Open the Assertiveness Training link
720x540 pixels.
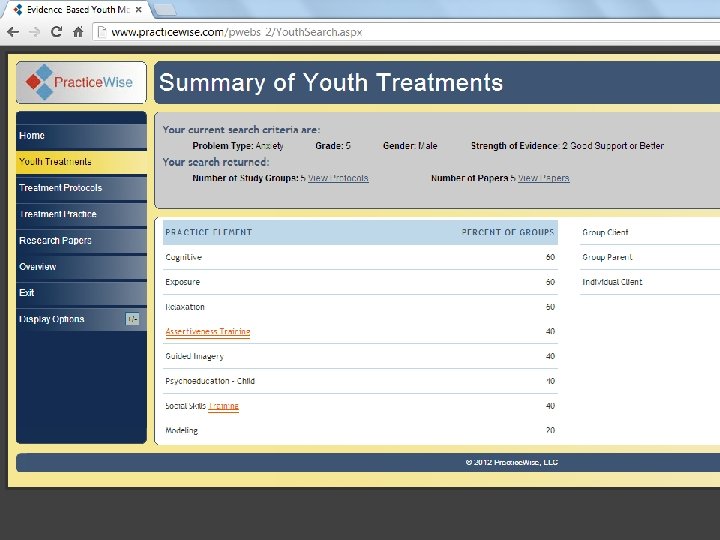[x=208, y=332]
